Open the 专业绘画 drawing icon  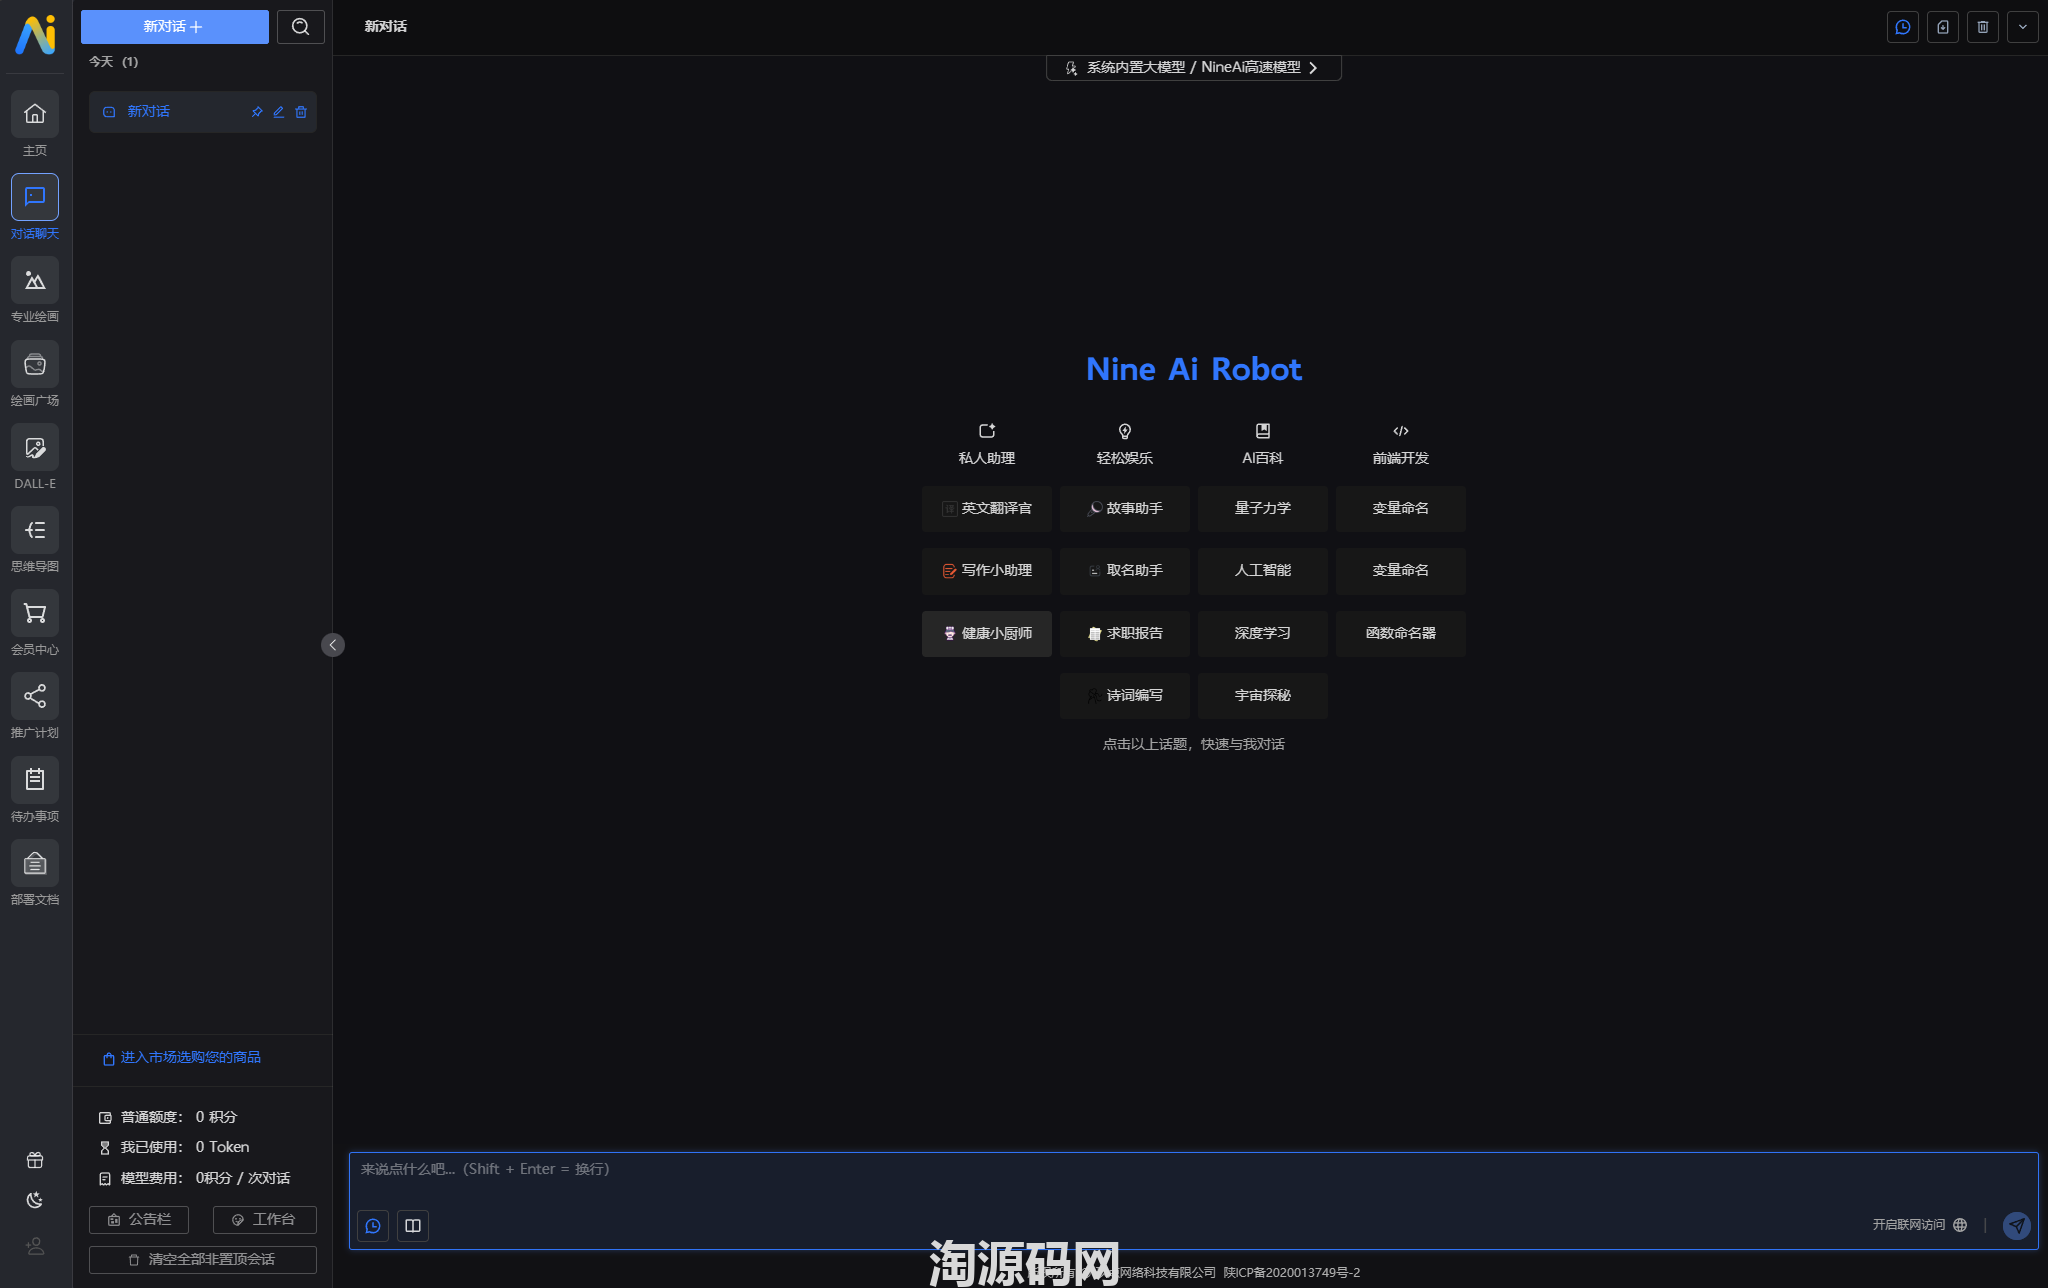click(35, 281)
